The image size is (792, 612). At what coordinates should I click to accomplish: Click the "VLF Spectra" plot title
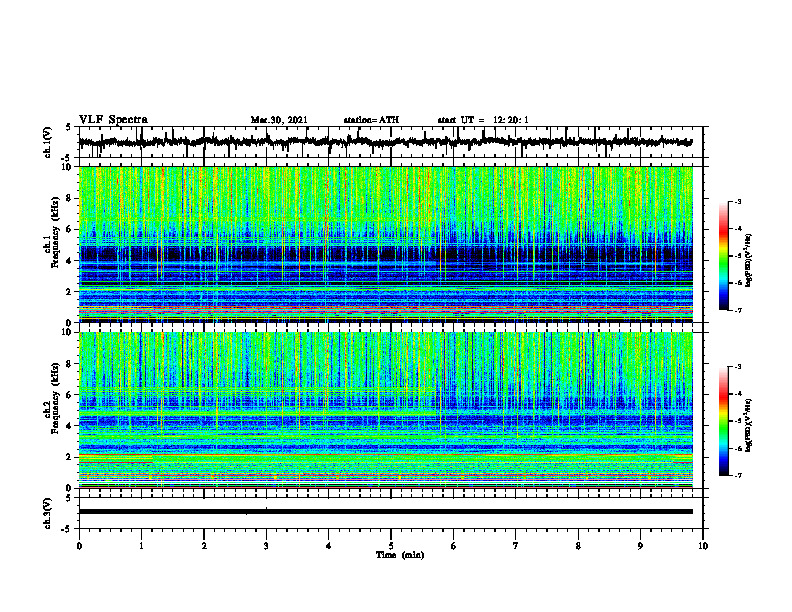pyautogui.click(x=113, y=120)
